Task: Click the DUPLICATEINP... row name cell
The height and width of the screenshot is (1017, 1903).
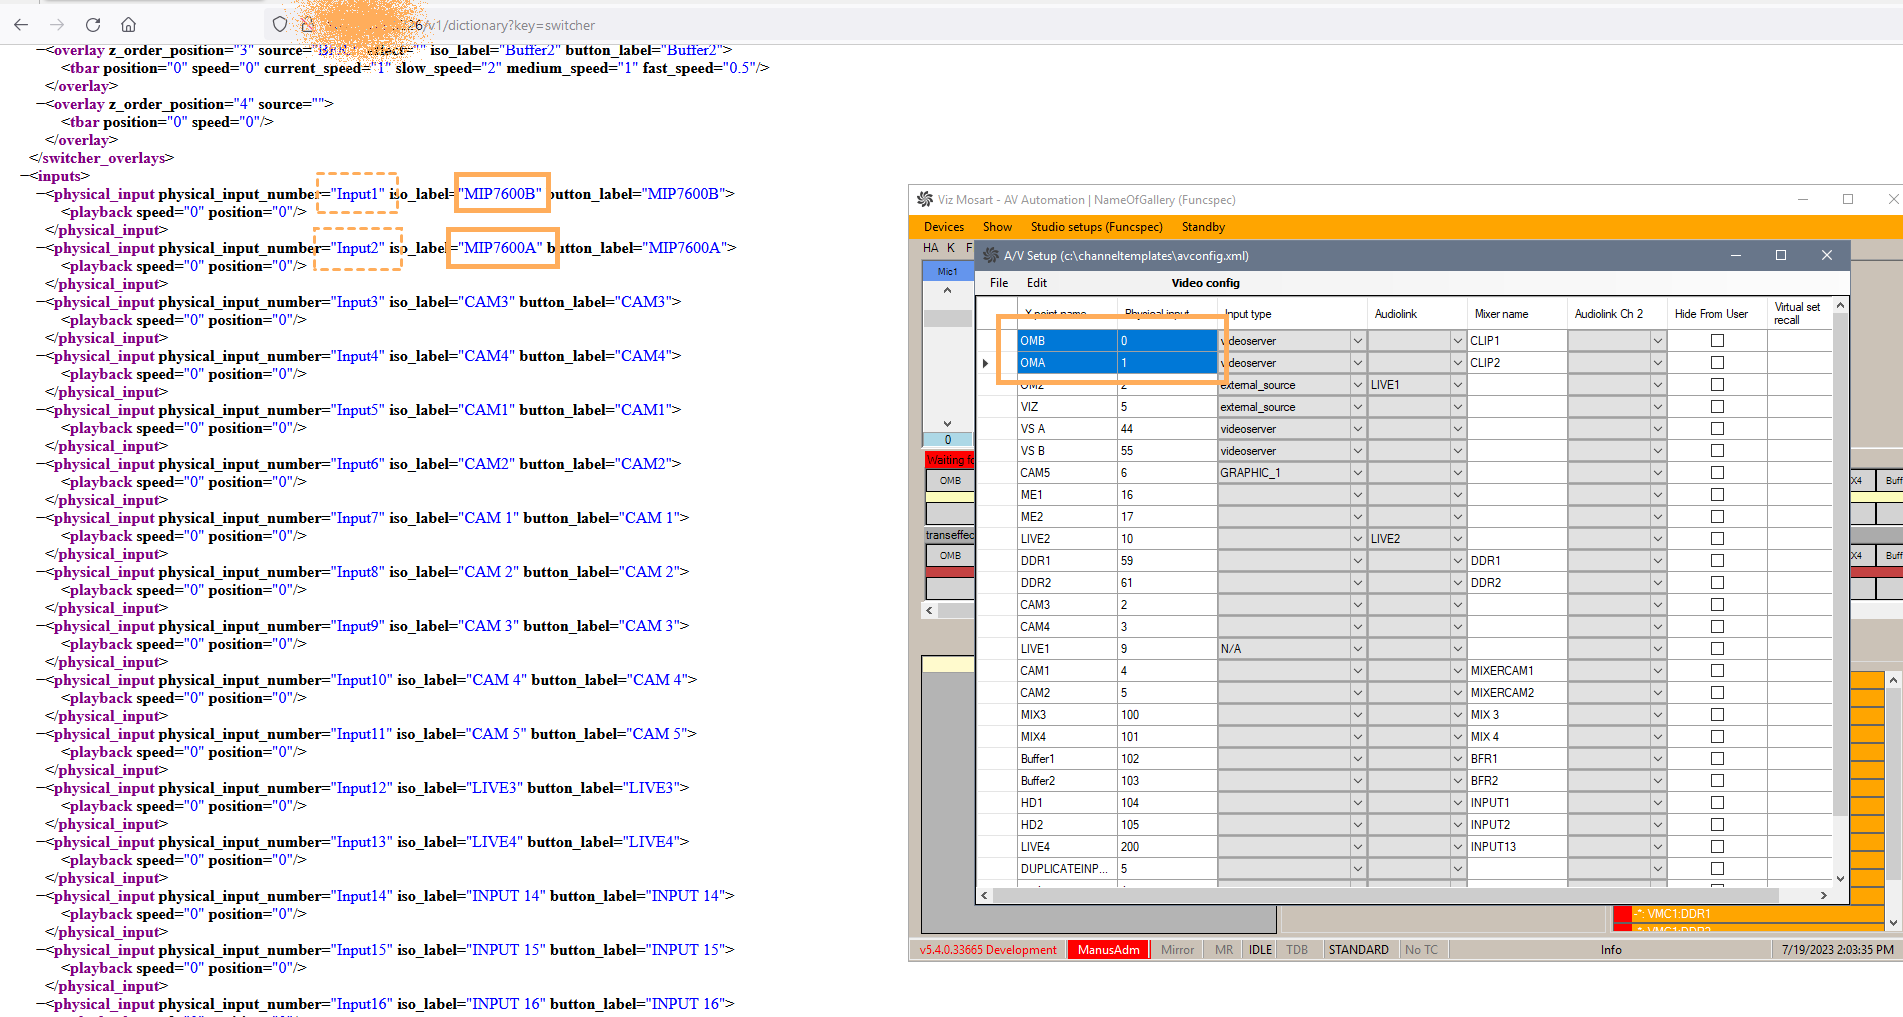Action: 1067,869
